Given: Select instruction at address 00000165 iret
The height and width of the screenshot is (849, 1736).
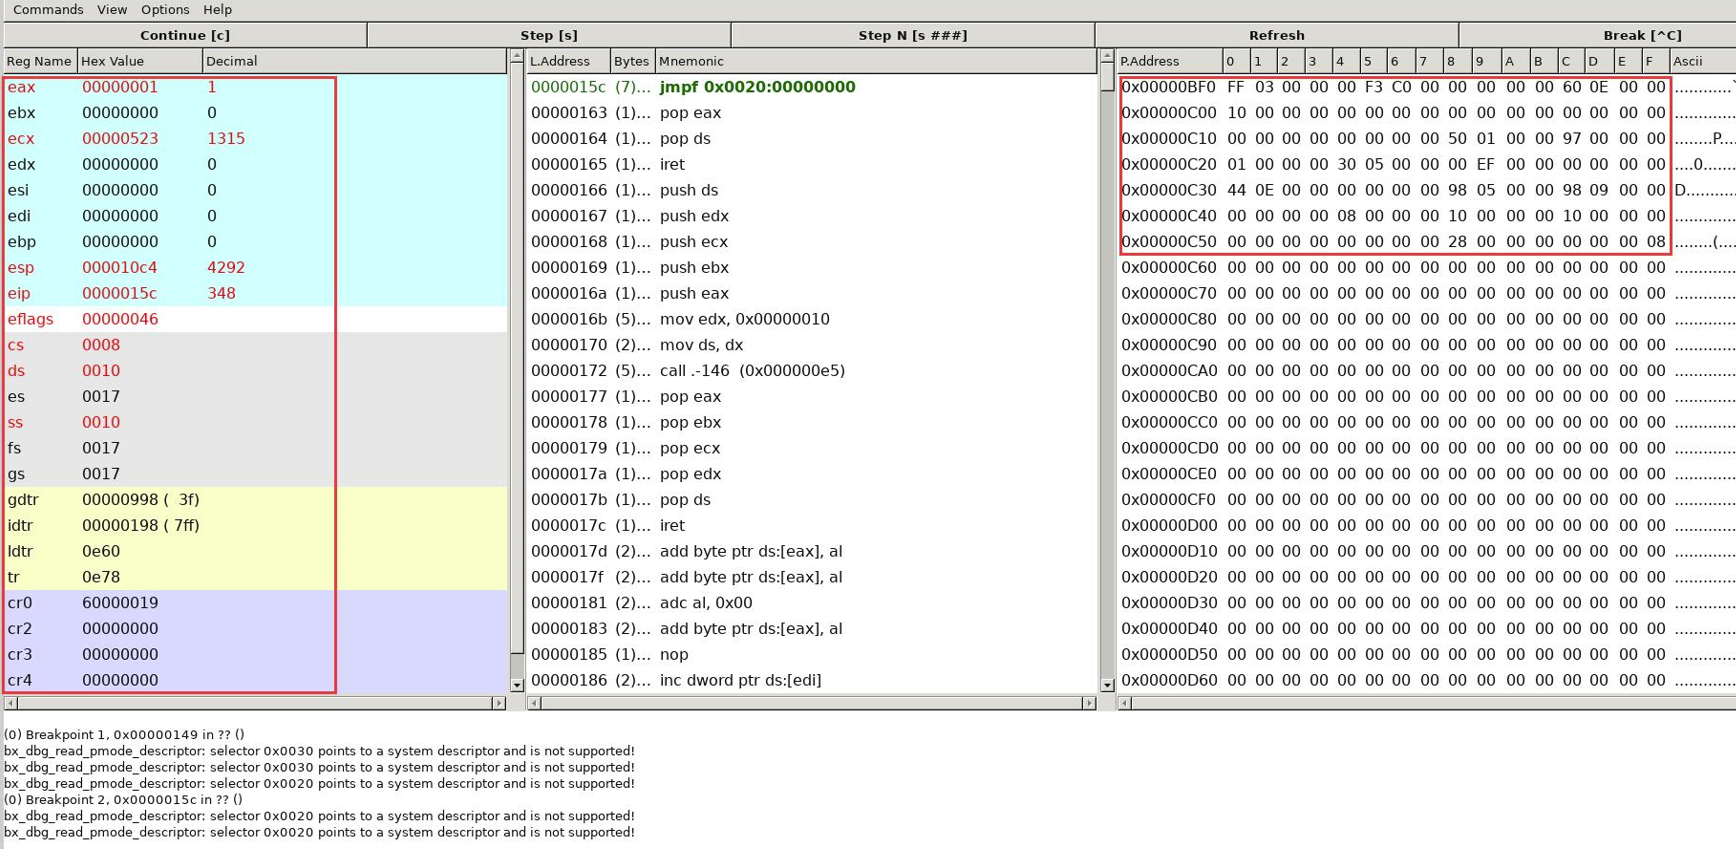Looking at the screenshot, I should [811, 165].
